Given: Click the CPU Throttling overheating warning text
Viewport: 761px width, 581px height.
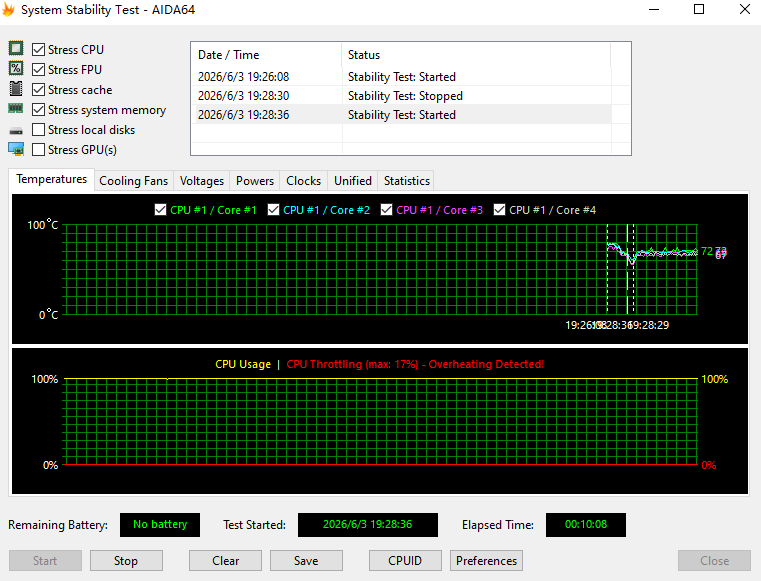Looking at the screenshot, I should coord(415,364).
